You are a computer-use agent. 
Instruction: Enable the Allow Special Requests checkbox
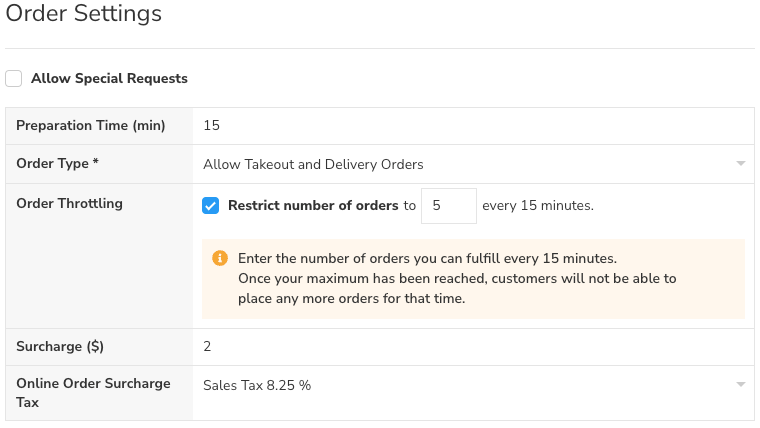click(14, 78)
